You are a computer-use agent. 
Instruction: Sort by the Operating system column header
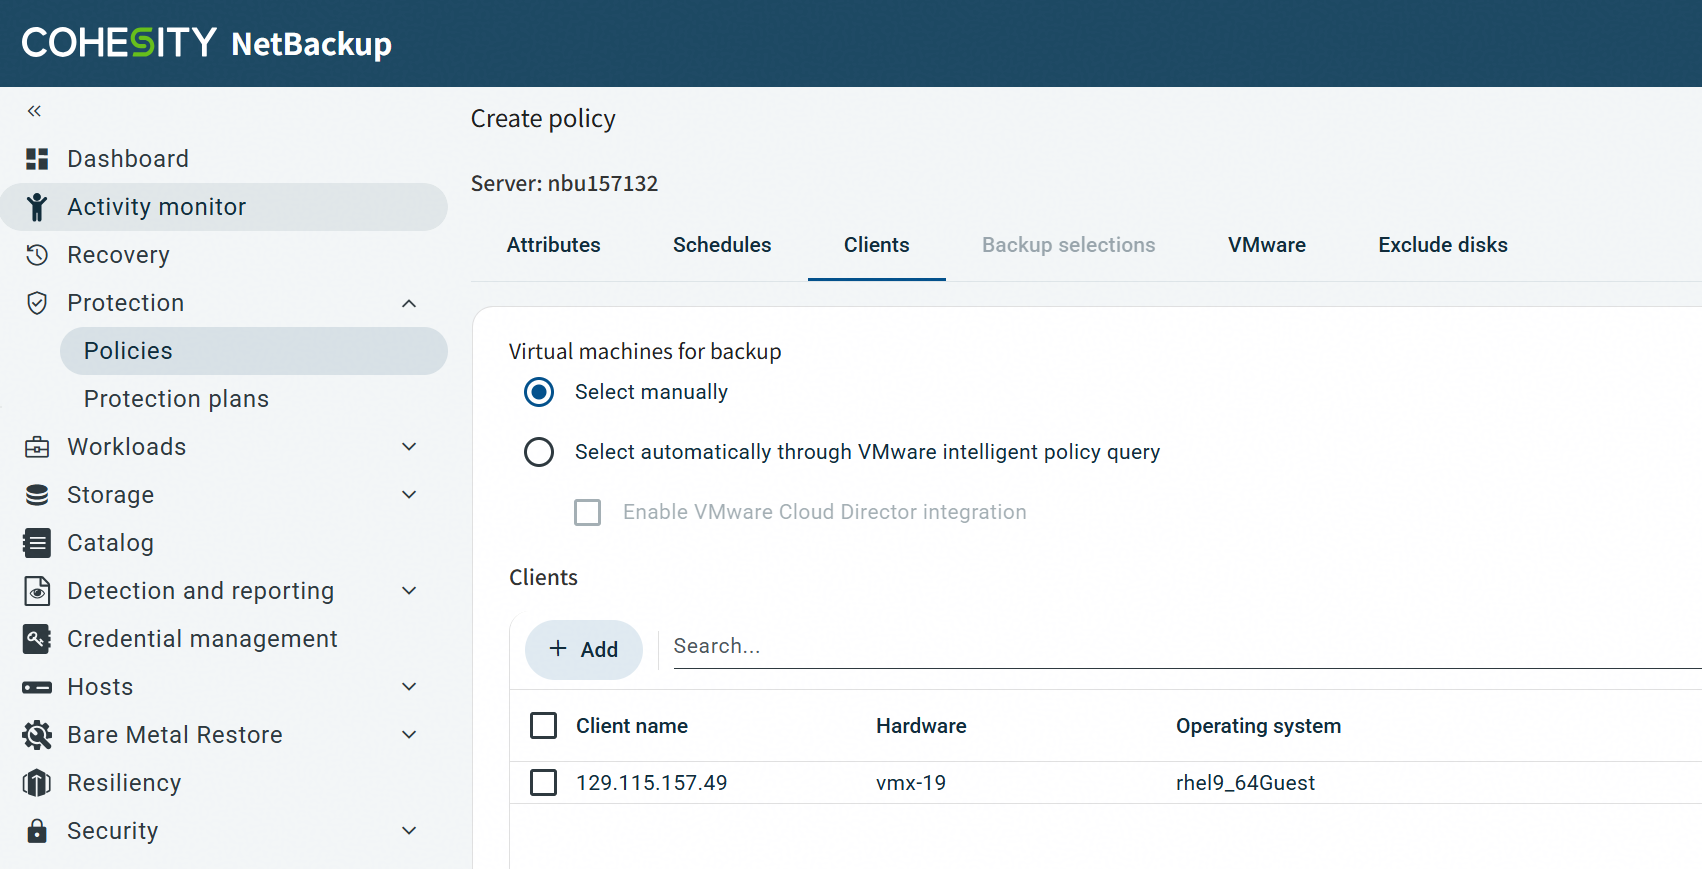pos(1258,726)
